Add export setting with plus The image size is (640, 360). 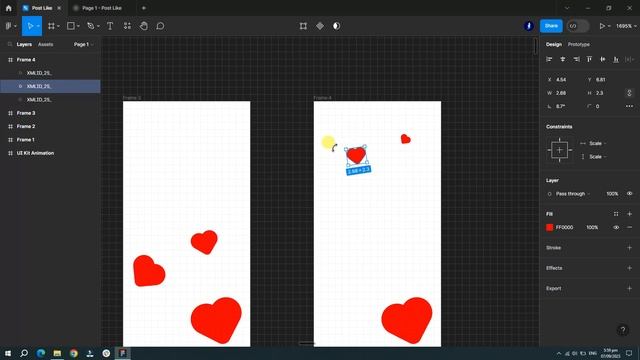629,289
